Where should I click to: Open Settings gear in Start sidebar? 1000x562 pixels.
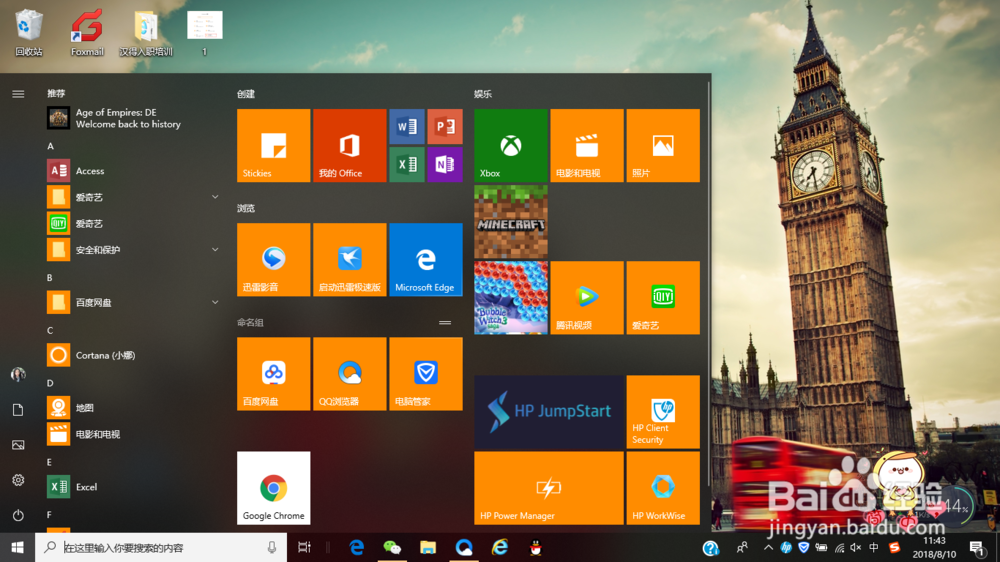click(x=18, y=480)
